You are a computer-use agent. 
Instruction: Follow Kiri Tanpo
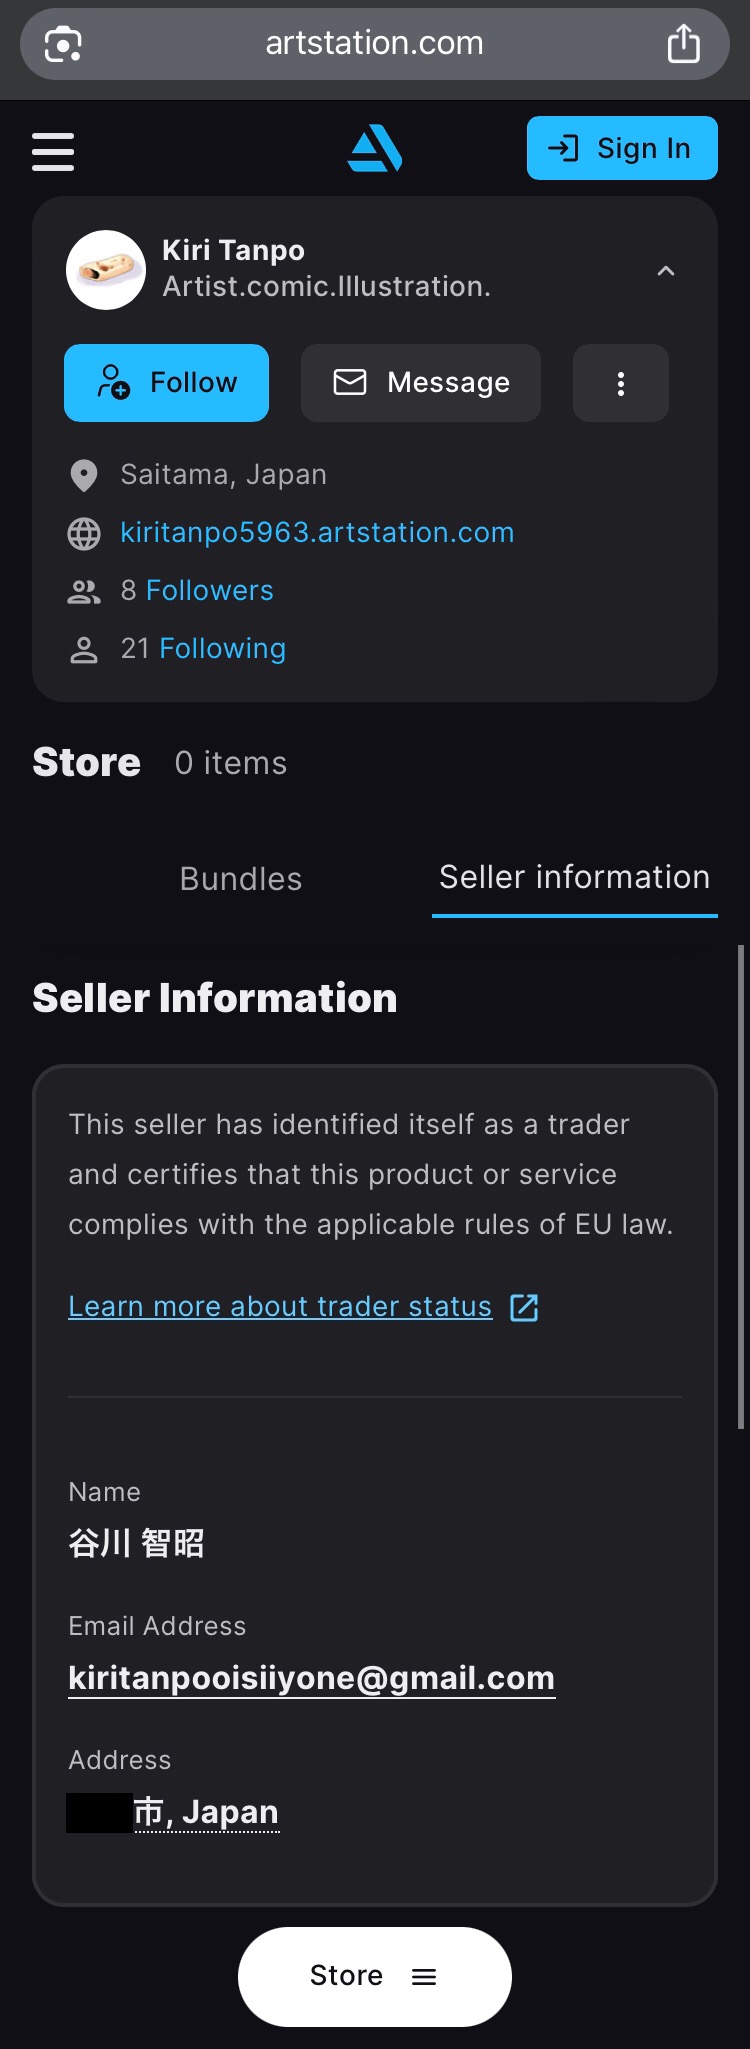tap(167, 383)
